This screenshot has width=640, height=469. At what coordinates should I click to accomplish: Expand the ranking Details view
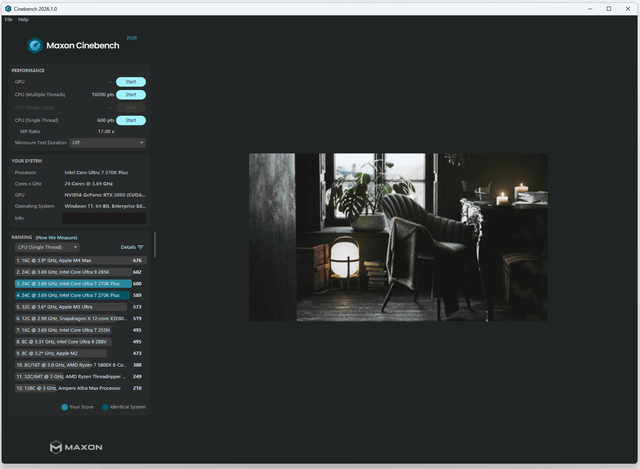point(128,246)
